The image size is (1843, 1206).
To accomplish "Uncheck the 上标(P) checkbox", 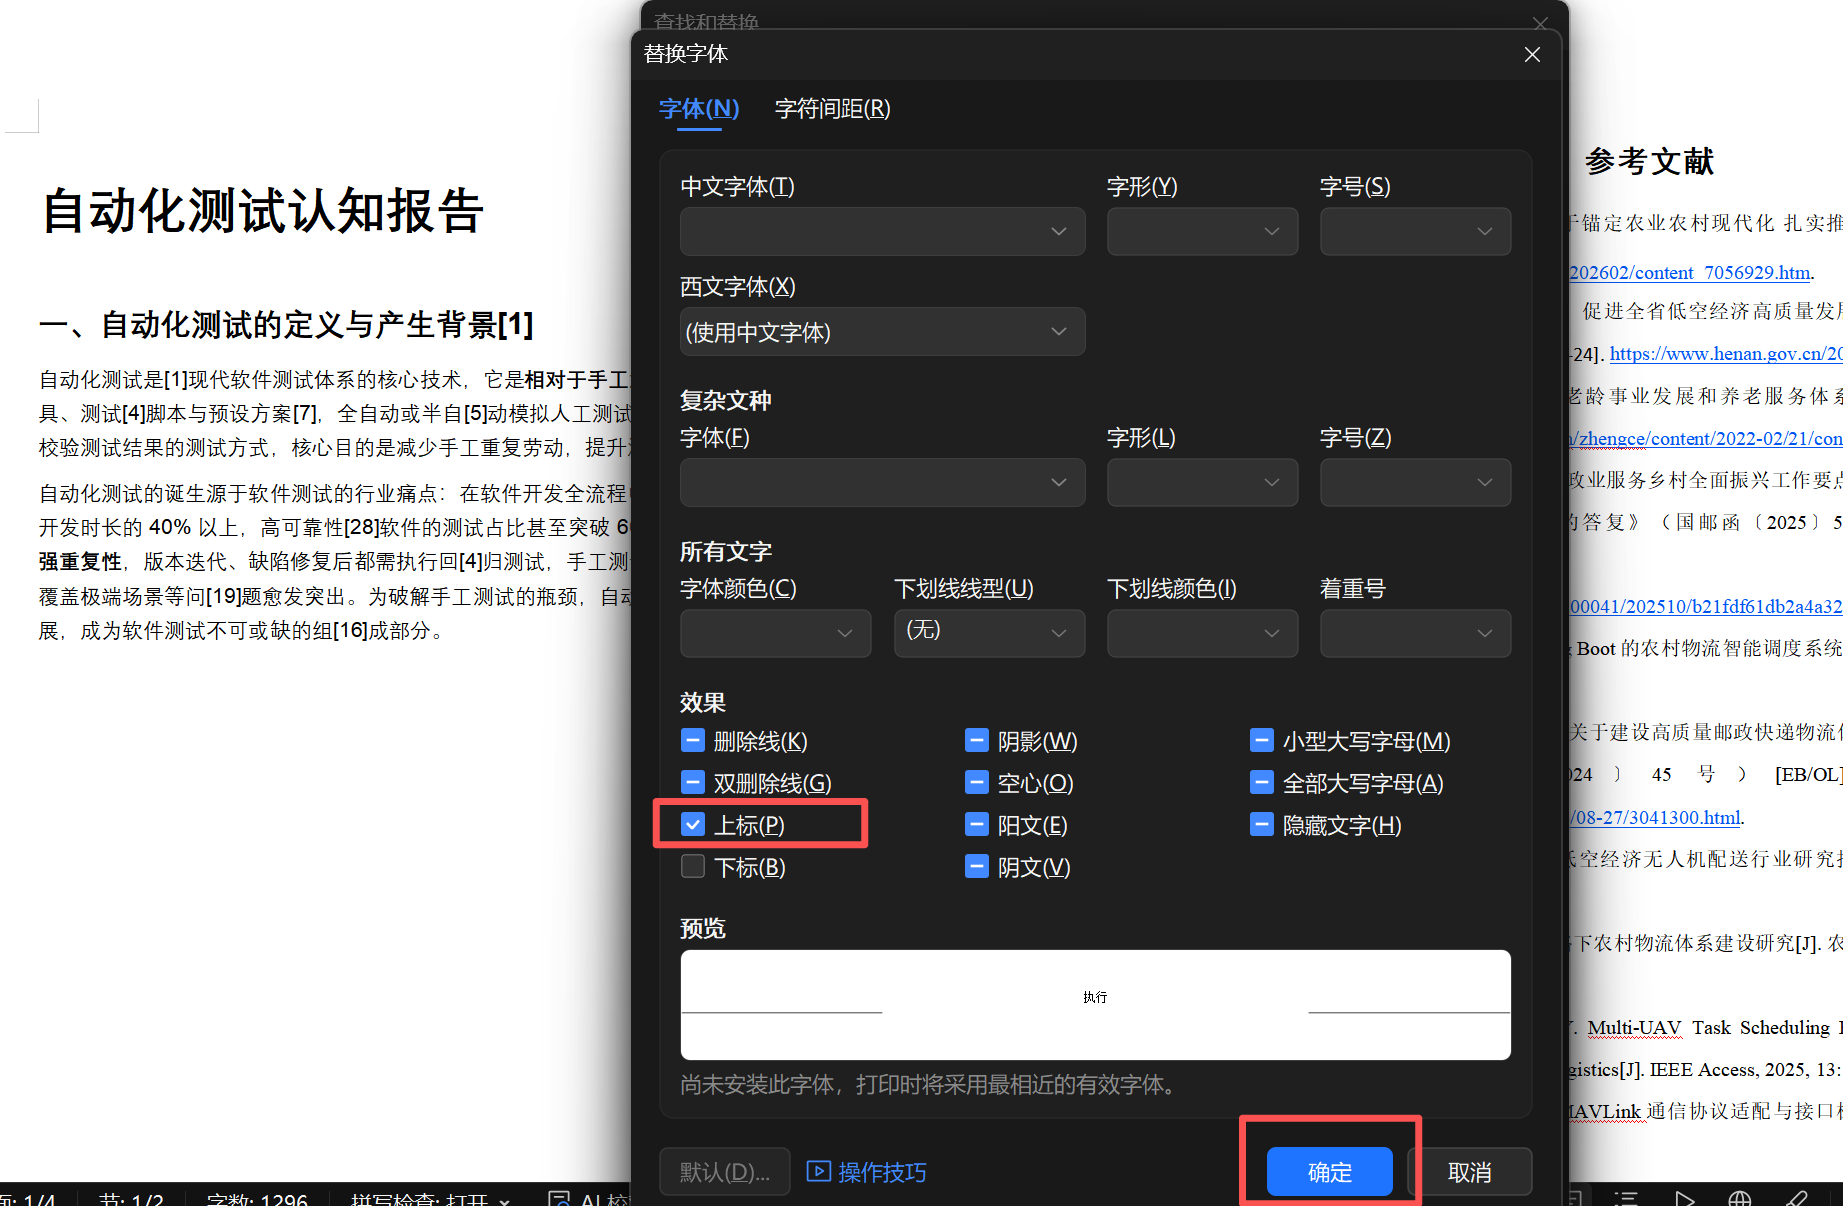I will (x=693, y=824).
